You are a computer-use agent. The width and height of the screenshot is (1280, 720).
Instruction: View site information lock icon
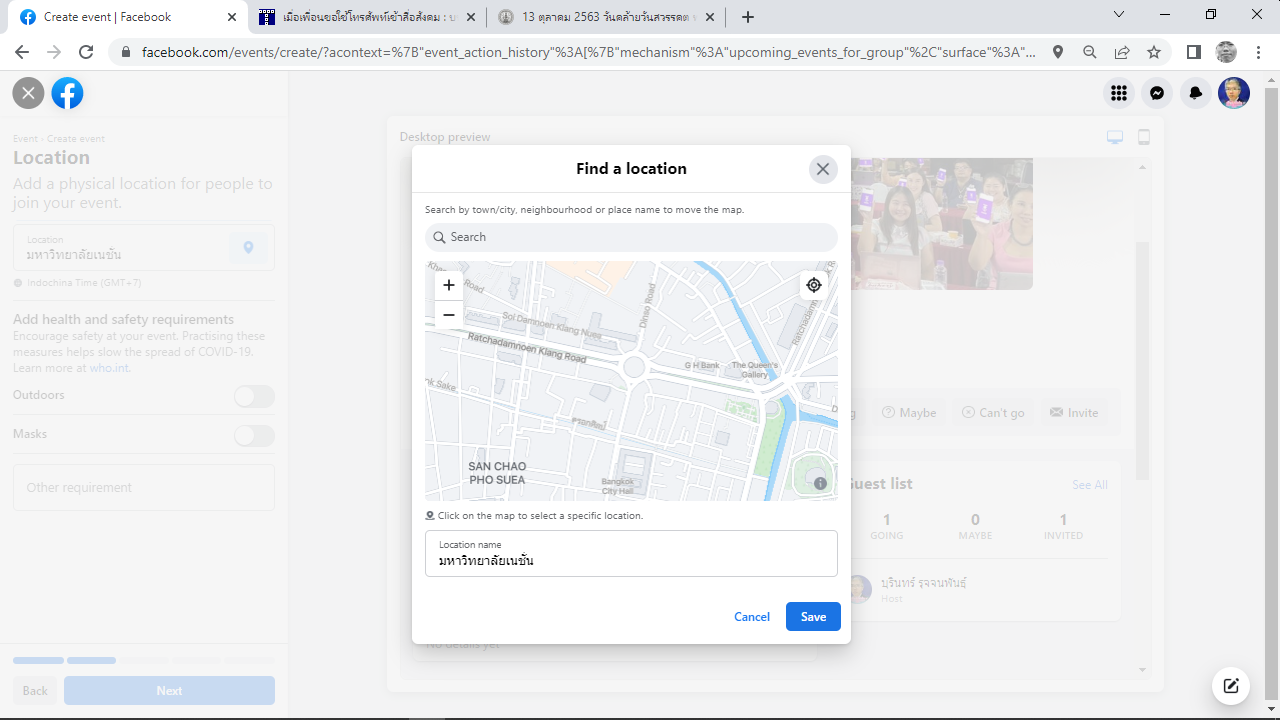tap(126, 52)
